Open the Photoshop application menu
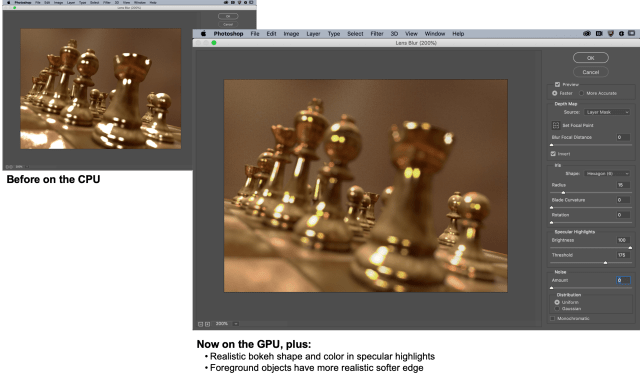Image resolution: width=640 pixels, height=378 pixels. [x=228, y=34]
